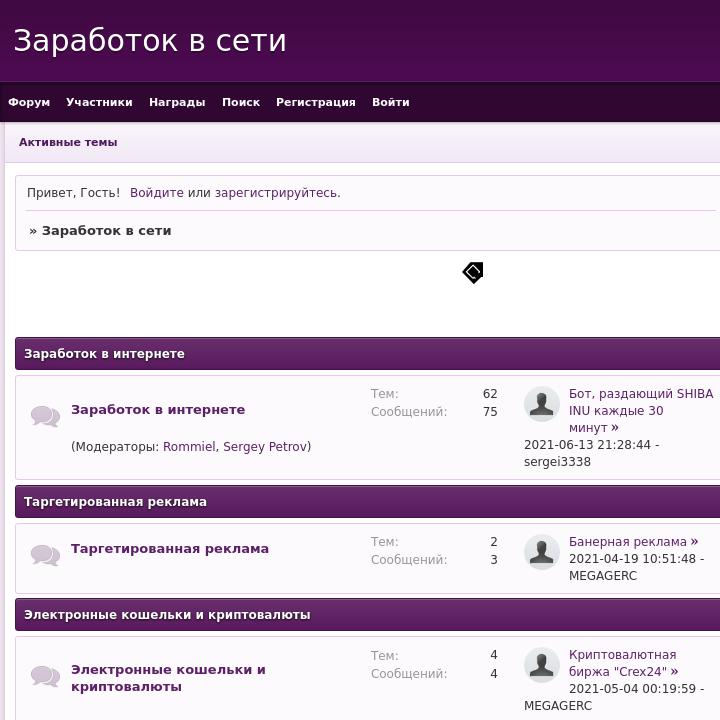Image resolution: width=720 pixels, height=720 pixels.
Task: Open the Награды menu item
Action: 177,102
